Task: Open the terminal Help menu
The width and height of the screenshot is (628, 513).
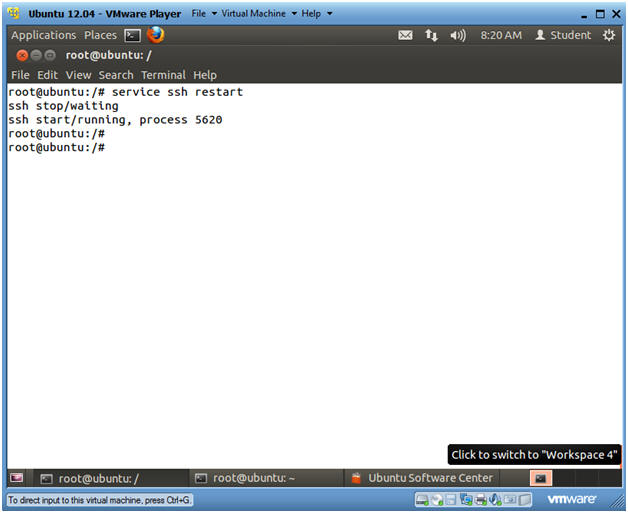Action: click(205, 75)
